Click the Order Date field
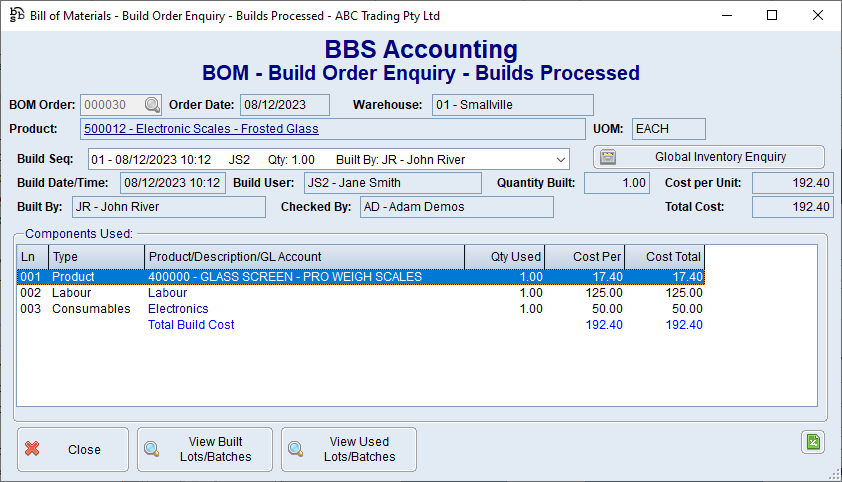Screen dimensions: 842x482 pos(285,105)
